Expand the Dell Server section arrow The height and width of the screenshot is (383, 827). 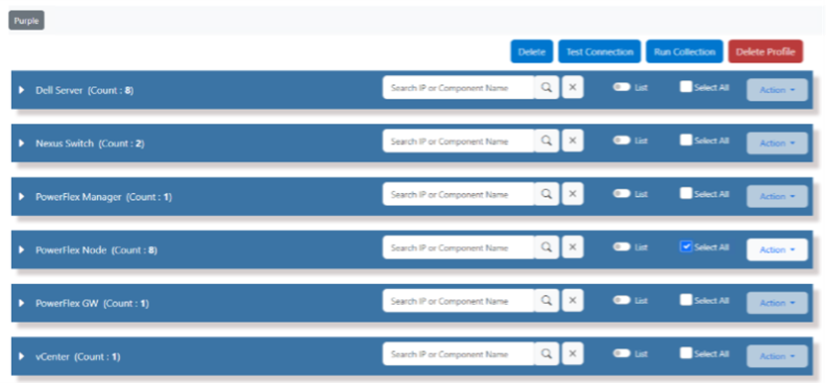22,90
